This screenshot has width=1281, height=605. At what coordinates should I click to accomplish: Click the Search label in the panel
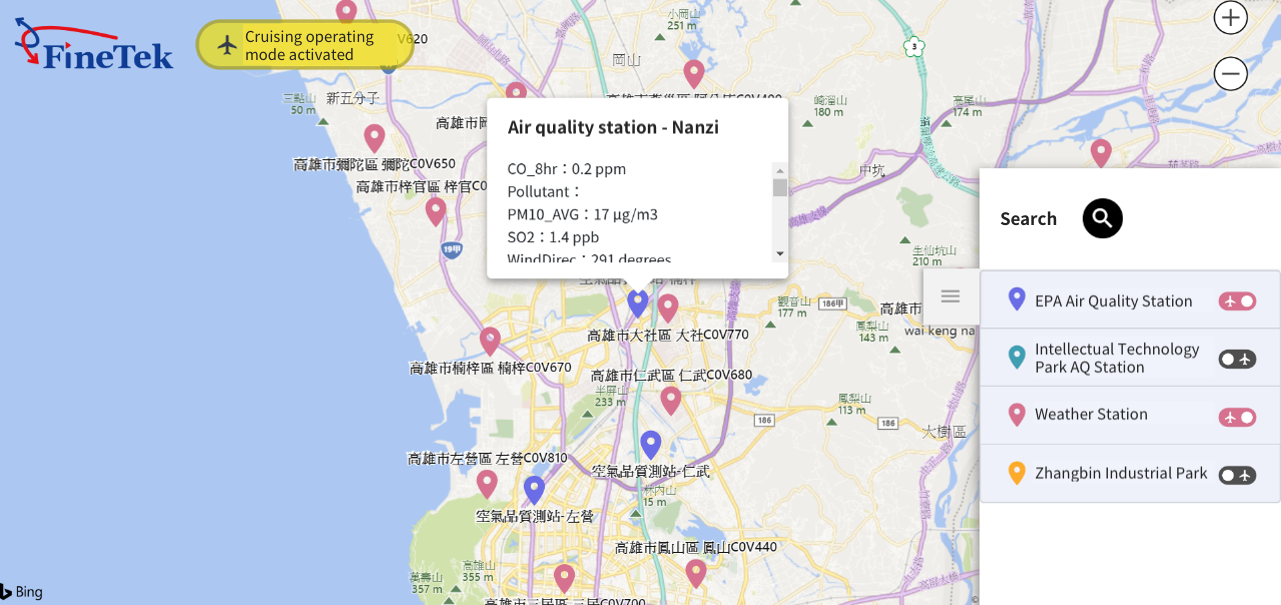(x=1028, y=218)
